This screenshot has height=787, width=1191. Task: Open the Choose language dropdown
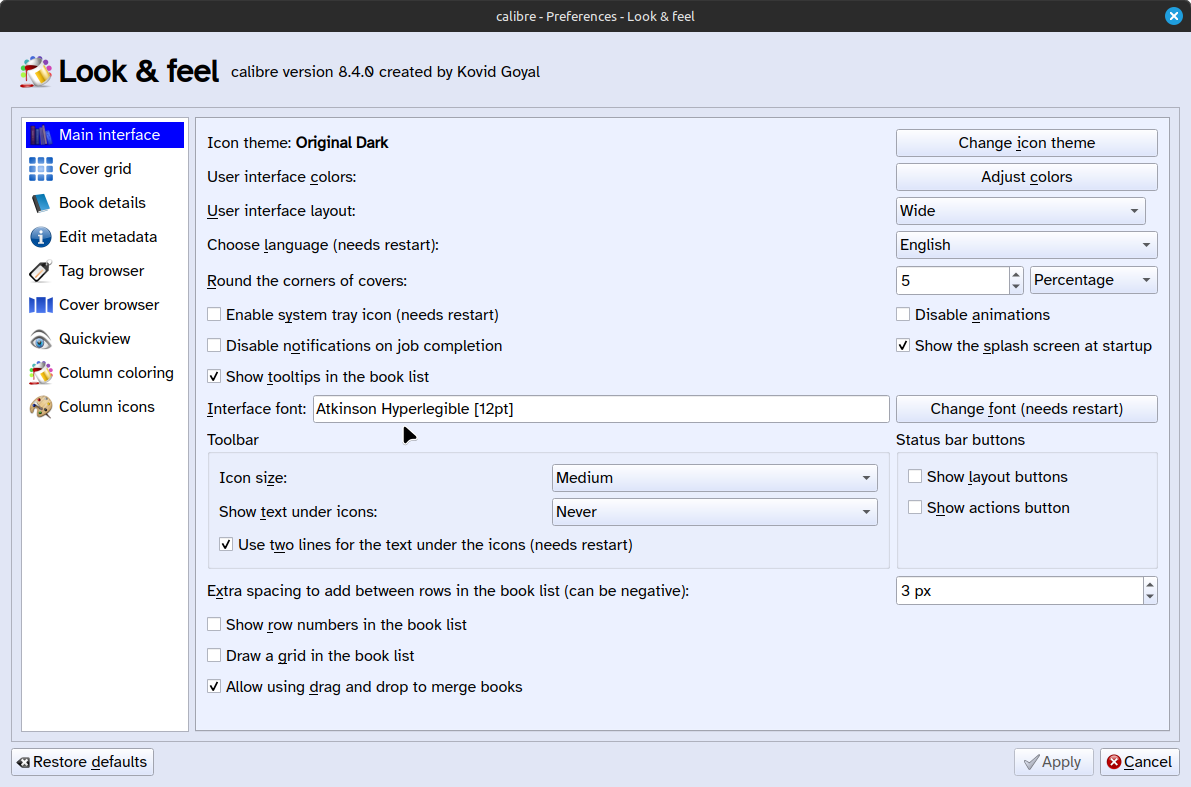[x=1026, y=245]
